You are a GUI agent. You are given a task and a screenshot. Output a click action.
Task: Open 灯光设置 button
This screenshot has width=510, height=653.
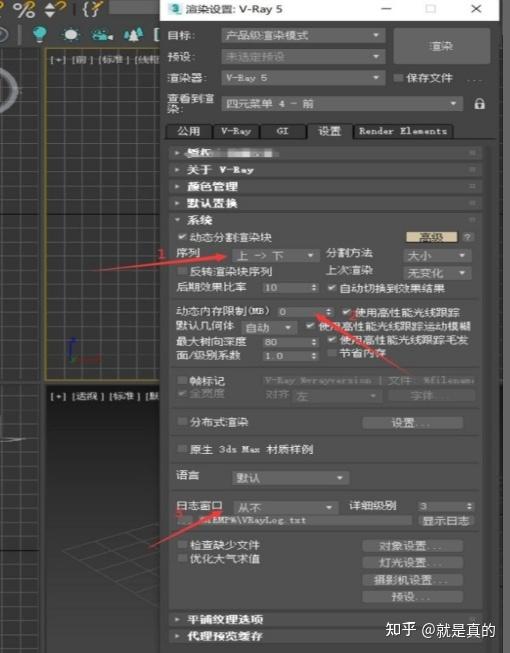click(x=412, y=563)
